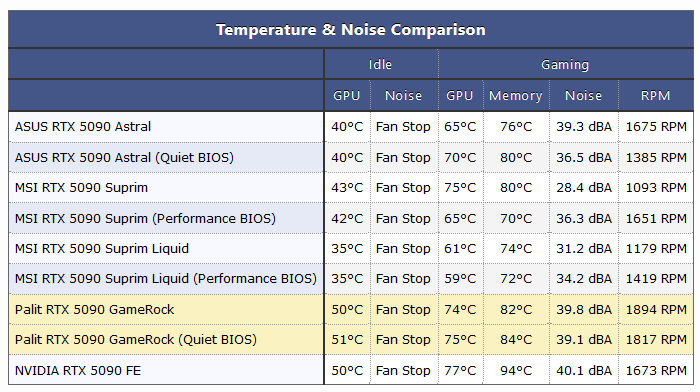700x392 pixels.
Task: Click the MSI RTX 5090 Suprim Liquid label
Action: (102, 249)
